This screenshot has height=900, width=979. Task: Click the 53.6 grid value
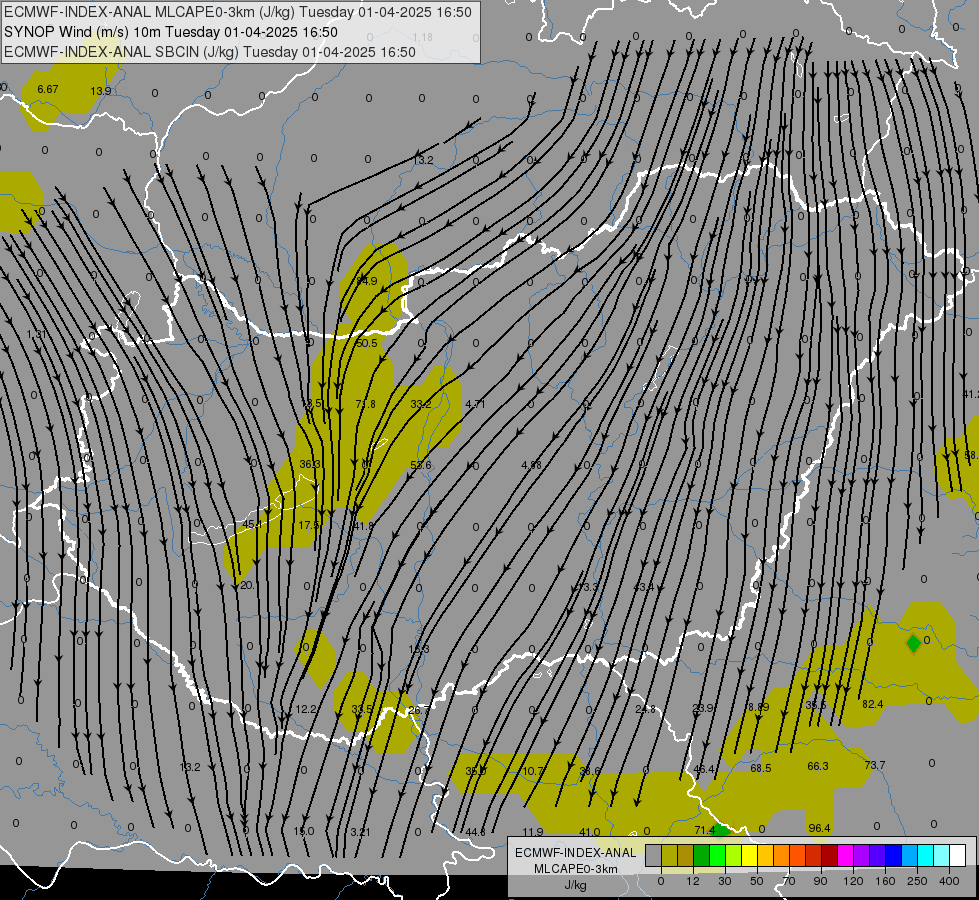point(421,465)
